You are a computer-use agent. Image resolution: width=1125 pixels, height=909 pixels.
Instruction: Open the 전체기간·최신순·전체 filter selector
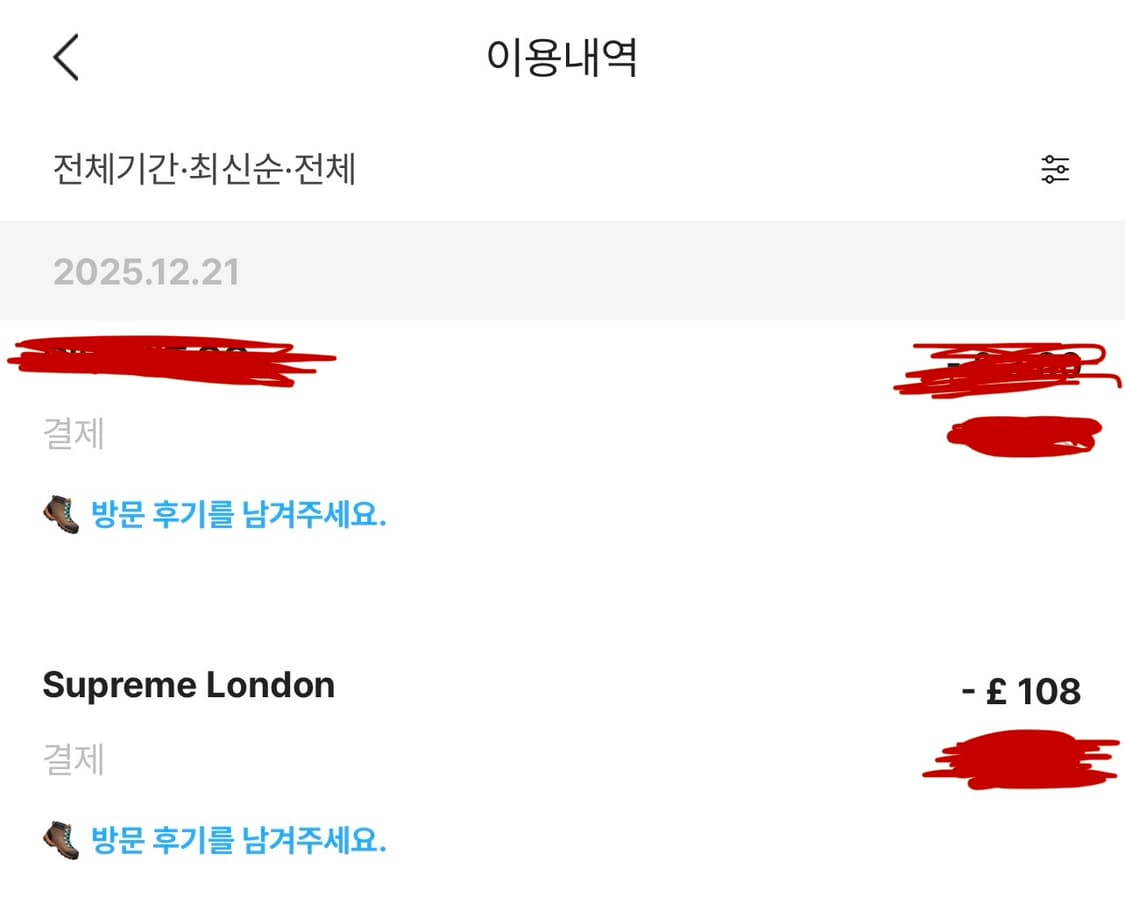click(x=205, y=170)
